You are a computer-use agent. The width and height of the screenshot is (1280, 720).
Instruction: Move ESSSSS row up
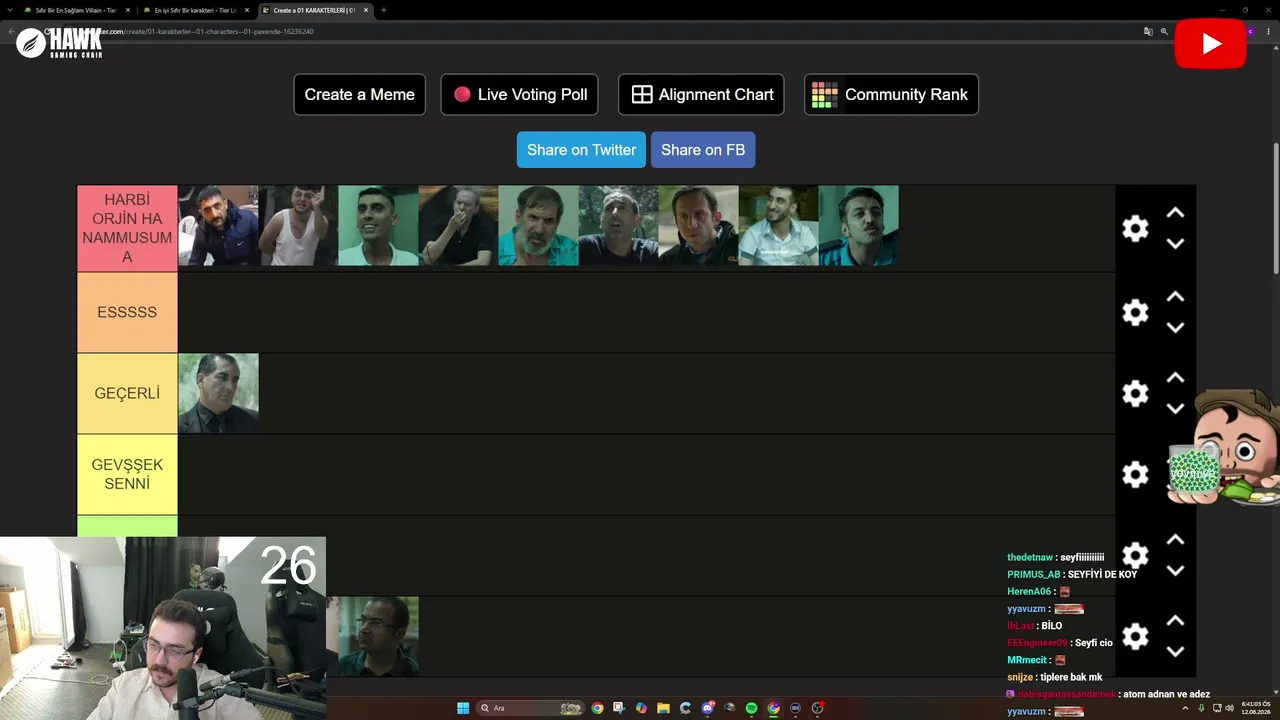[x=1176, y=297]
